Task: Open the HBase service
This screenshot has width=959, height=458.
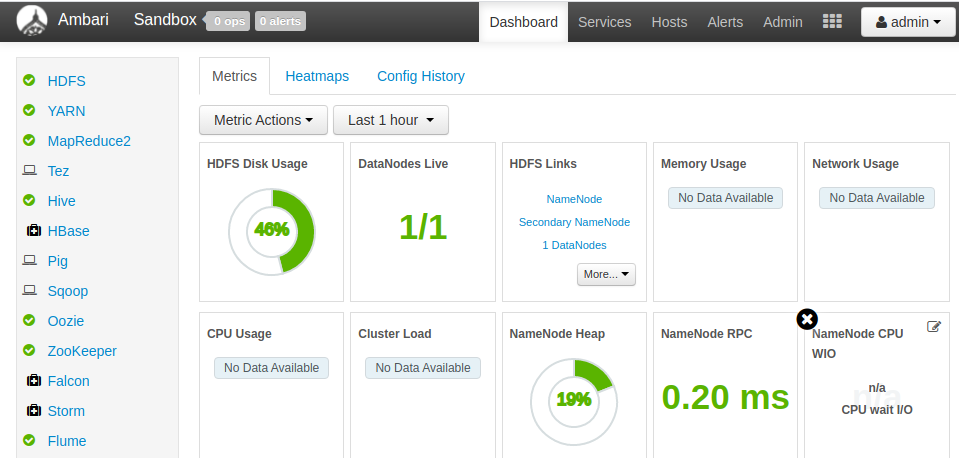Action: point(68,231)
